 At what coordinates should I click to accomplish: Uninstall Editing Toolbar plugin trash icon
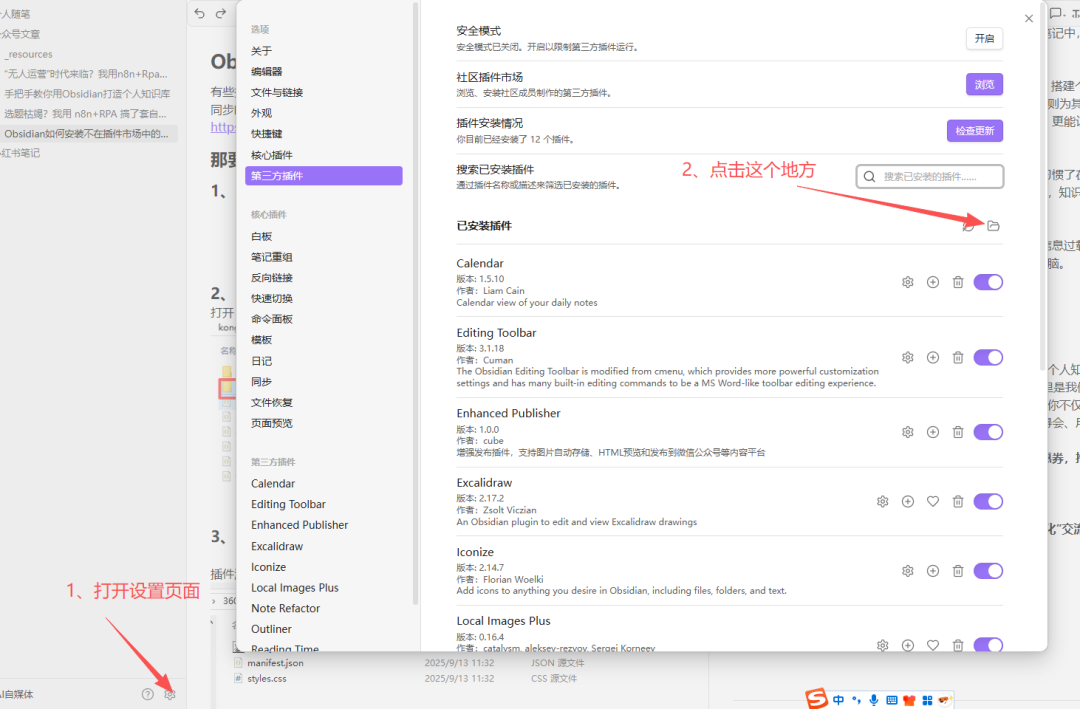(957, 358)
